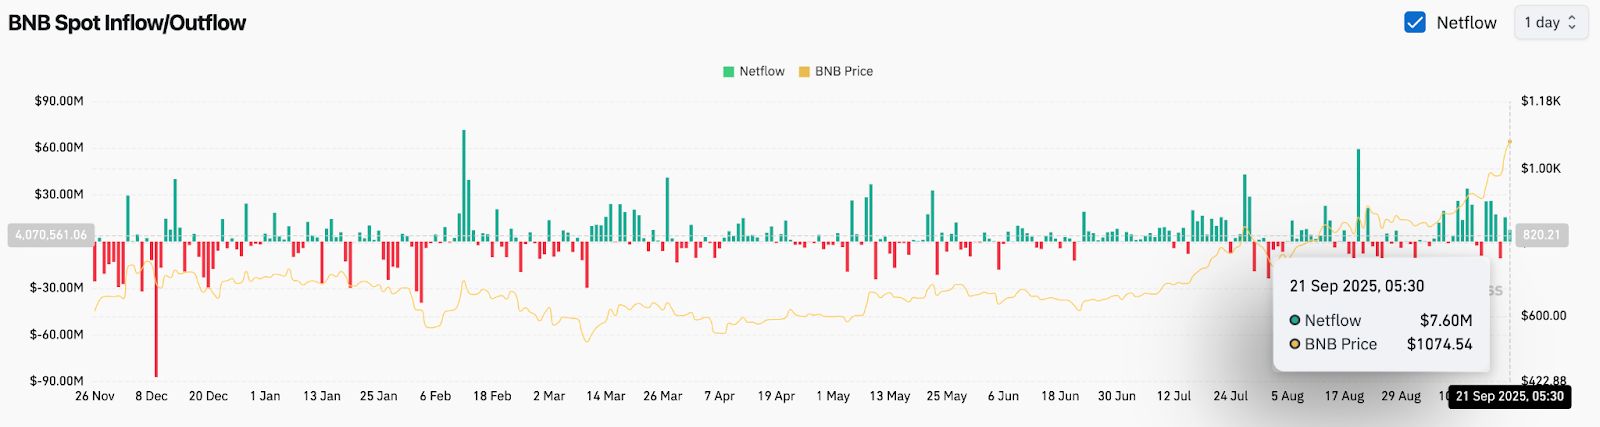The width and height of the screenshot is (1600, 427).
Task: Select the deepest red outflow bar near 8 Dec
Action: point(156,308)
